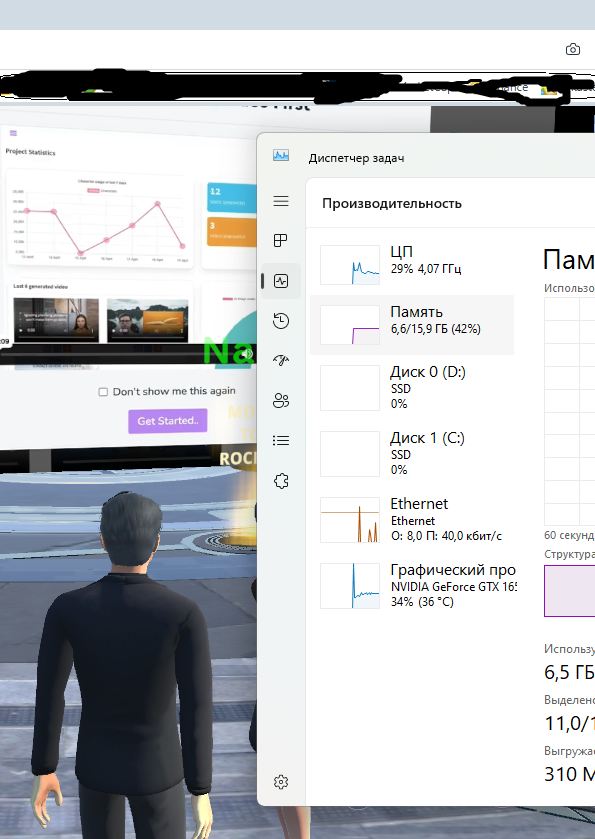Open Task Manager settings gear icon
Viewport: 595px width, 839px height.
tap(281, 782)
